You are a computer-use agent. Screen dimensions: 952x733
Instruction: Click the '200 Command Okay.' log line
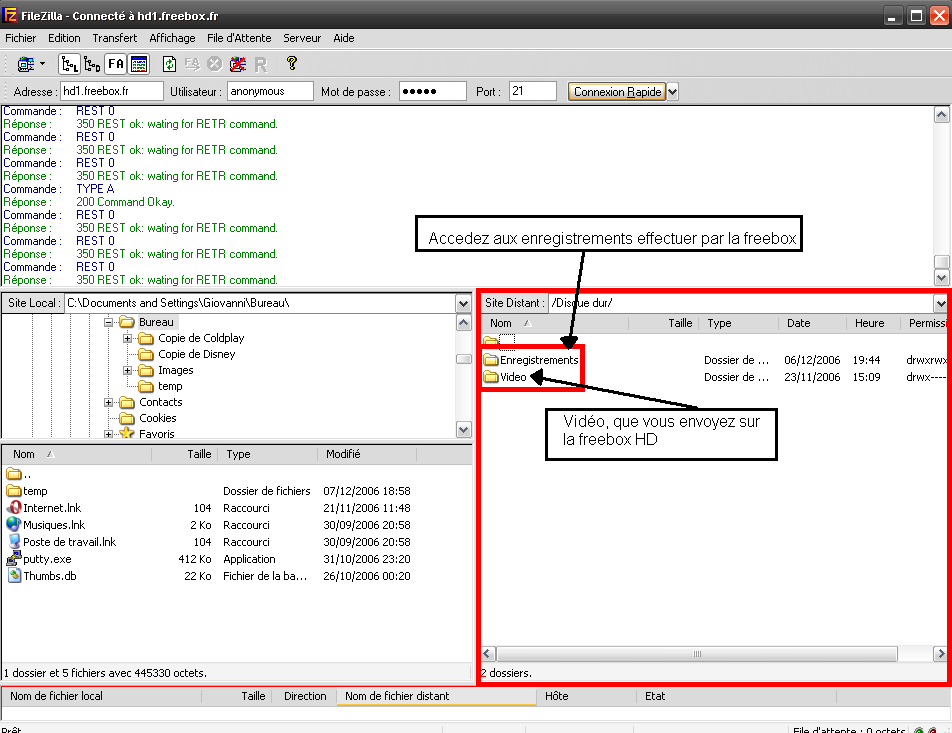coord(125,202)
